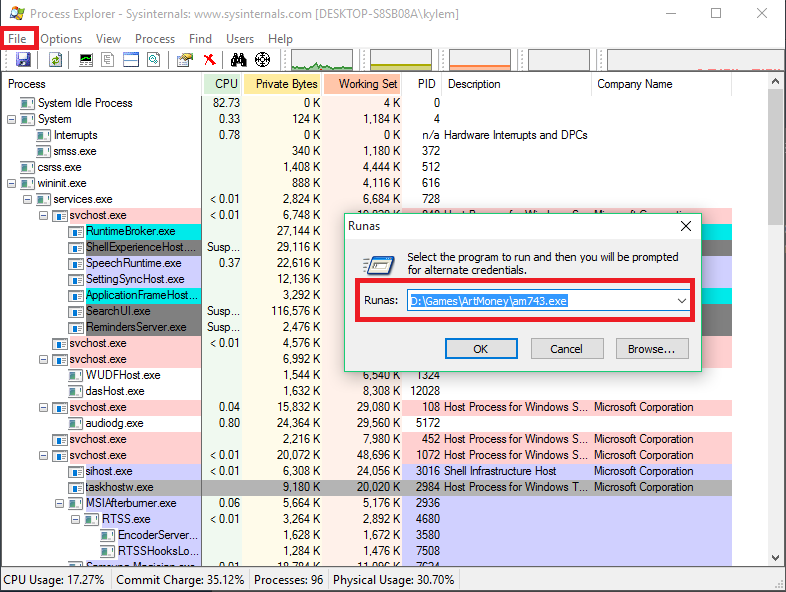Viewport: 786px width, 592px height.
Task: Click the System Idle Process icon
Action: [x=28, y=103]
